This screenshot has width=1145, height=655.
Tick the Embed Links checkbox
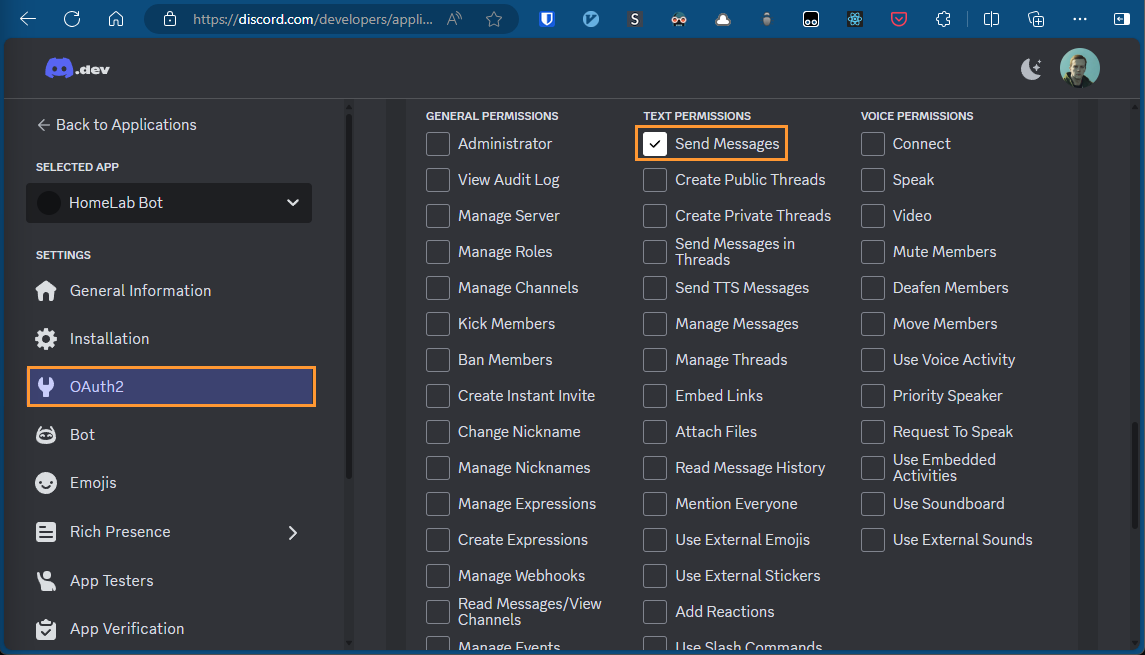pyautogui.click(x=655, y=396)
